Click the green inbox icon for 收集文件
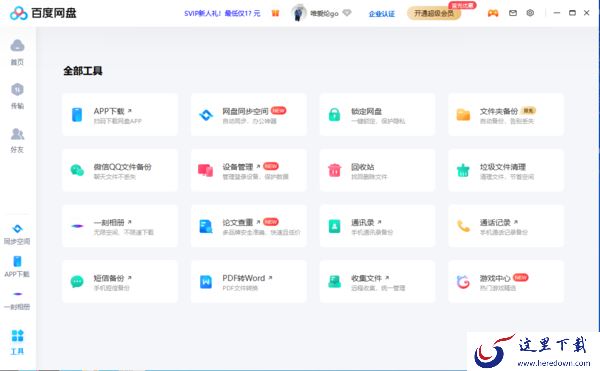The width and height of the screenshot is (600, 371). (x=334, y=282)
